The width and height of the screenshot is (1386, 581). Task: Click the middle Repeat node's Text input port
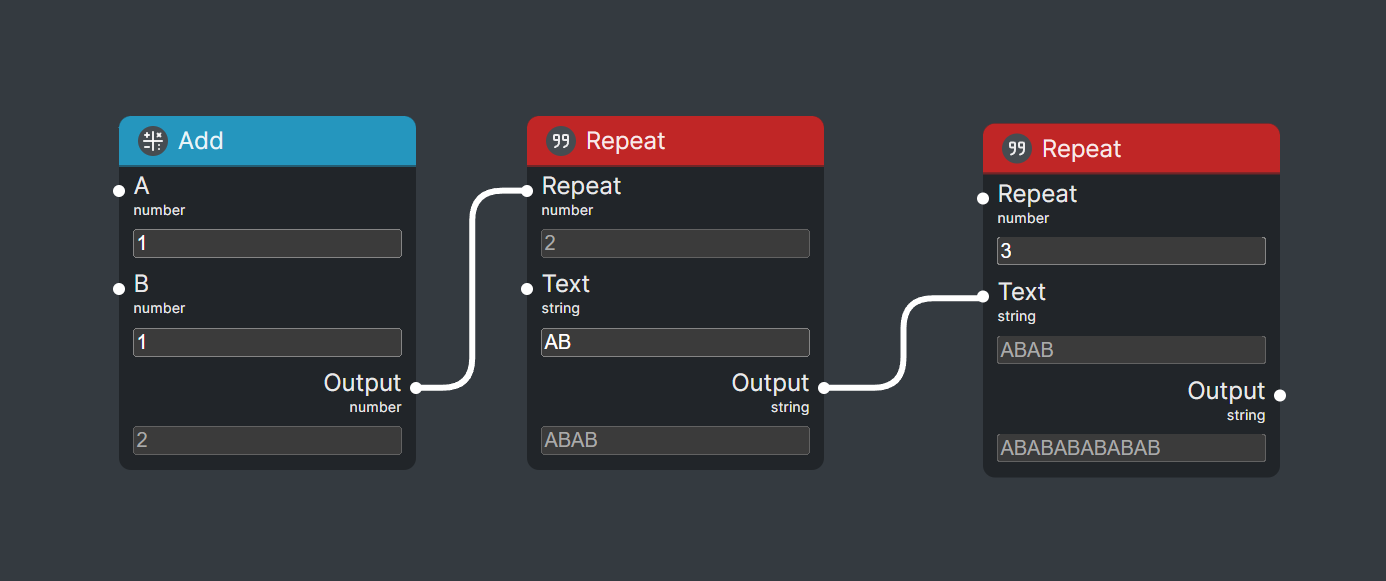tap(527, 289)
